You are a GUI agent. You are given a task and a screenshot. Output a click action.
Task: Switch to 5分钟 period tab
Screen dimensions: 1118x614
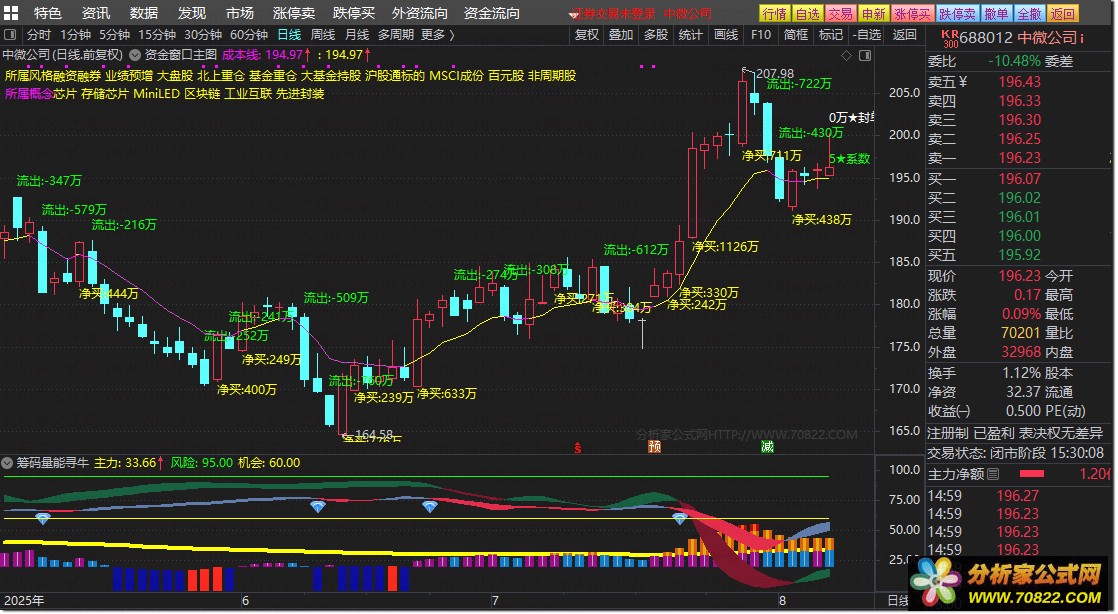114,34
